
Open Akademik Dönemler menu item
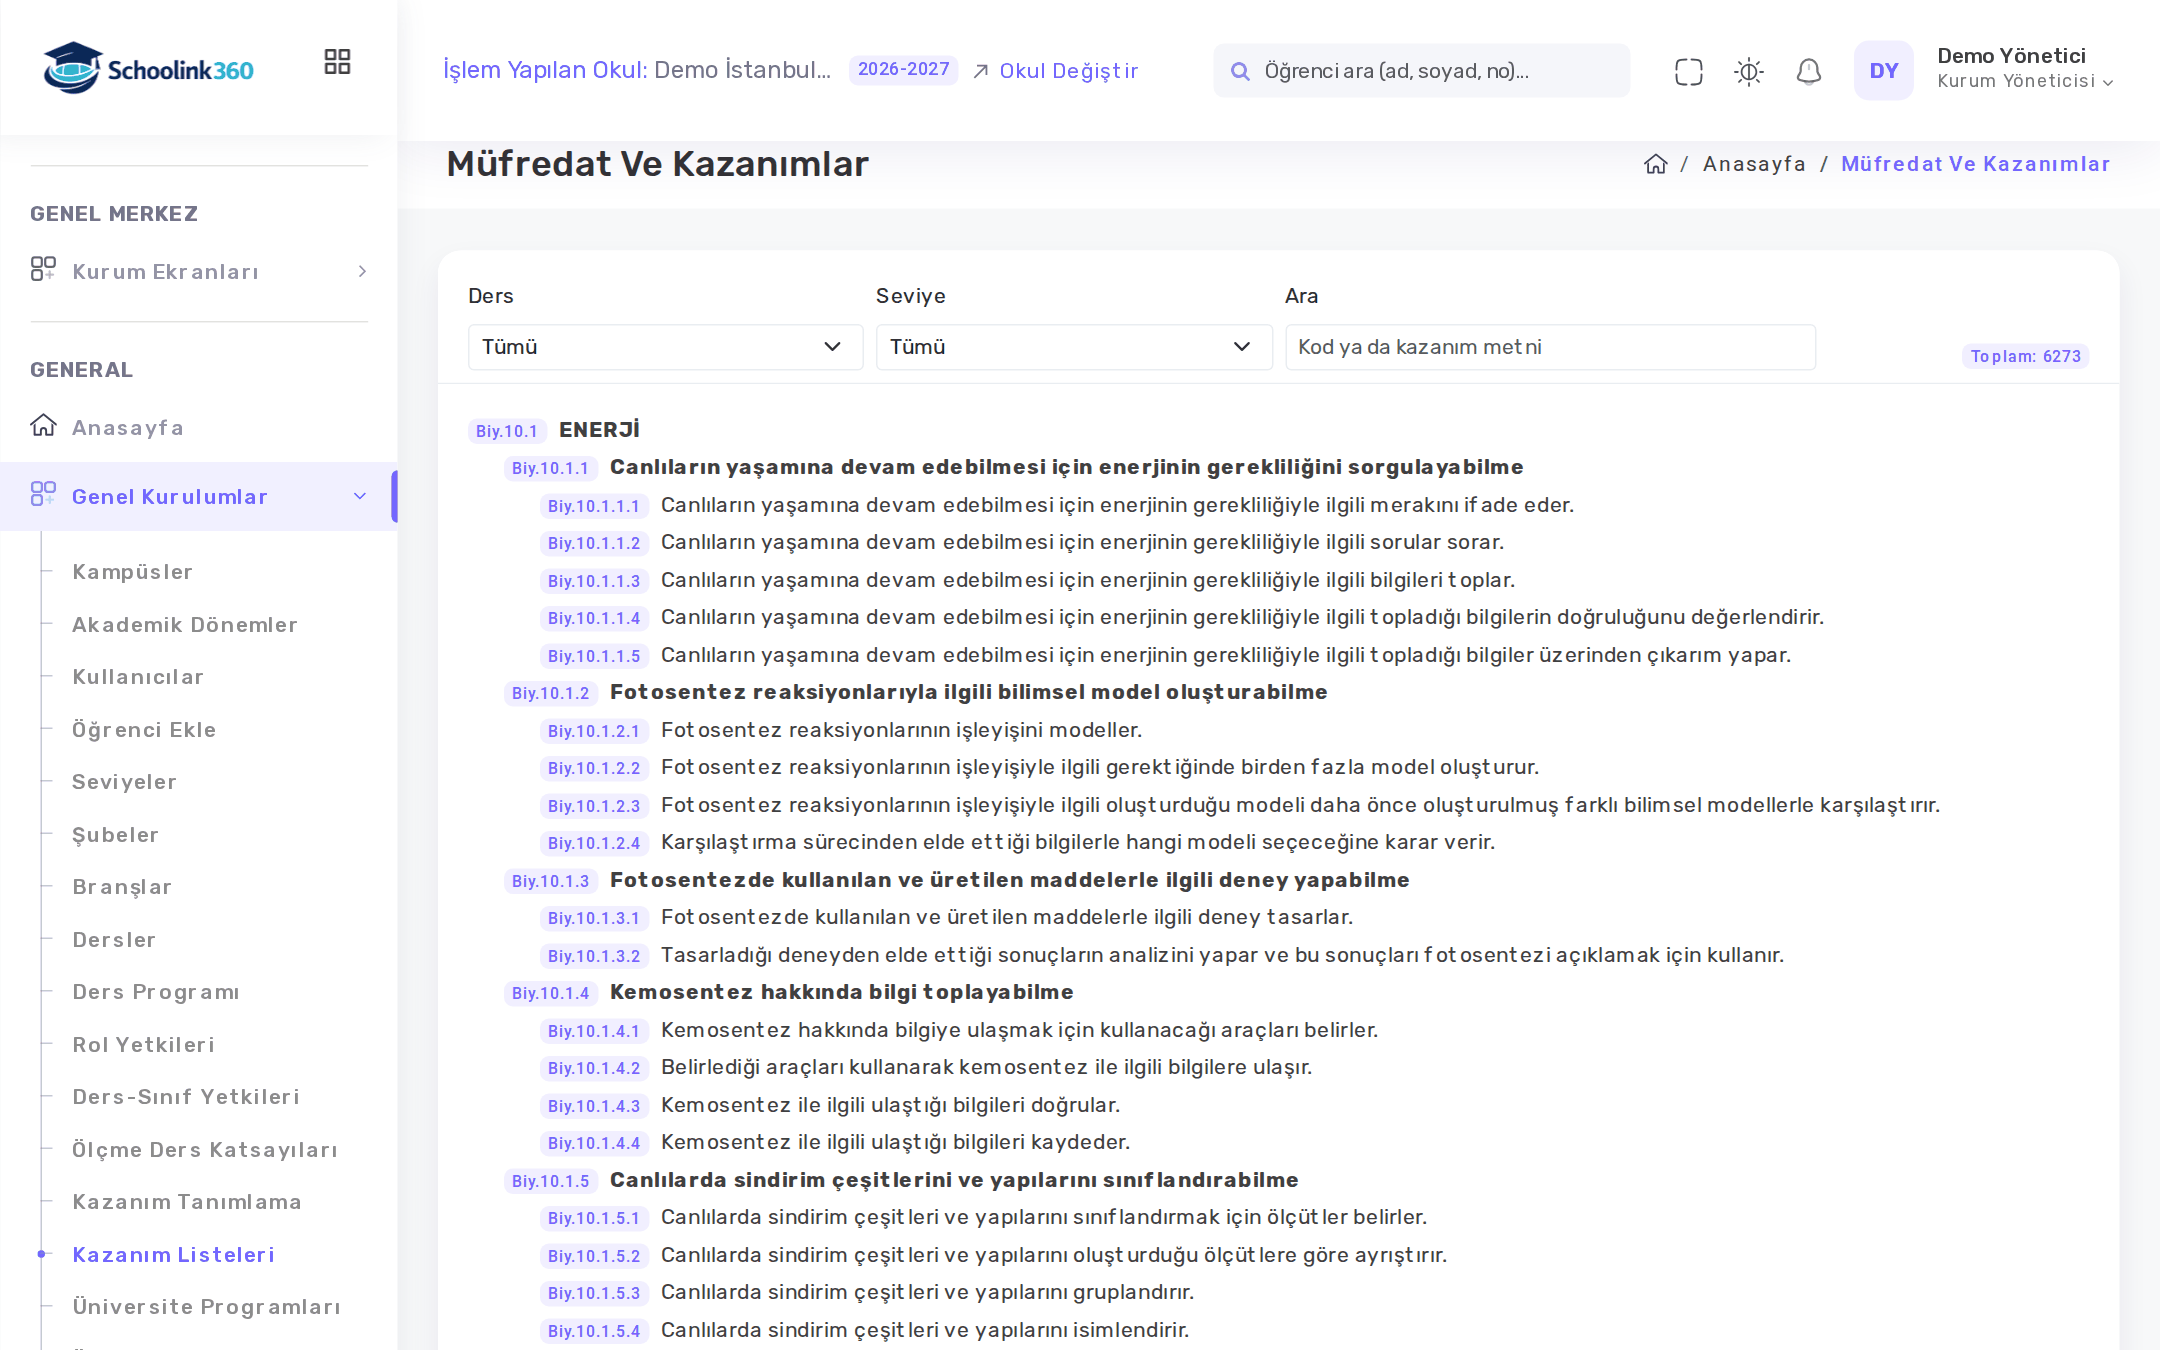(x=184, y=625)
